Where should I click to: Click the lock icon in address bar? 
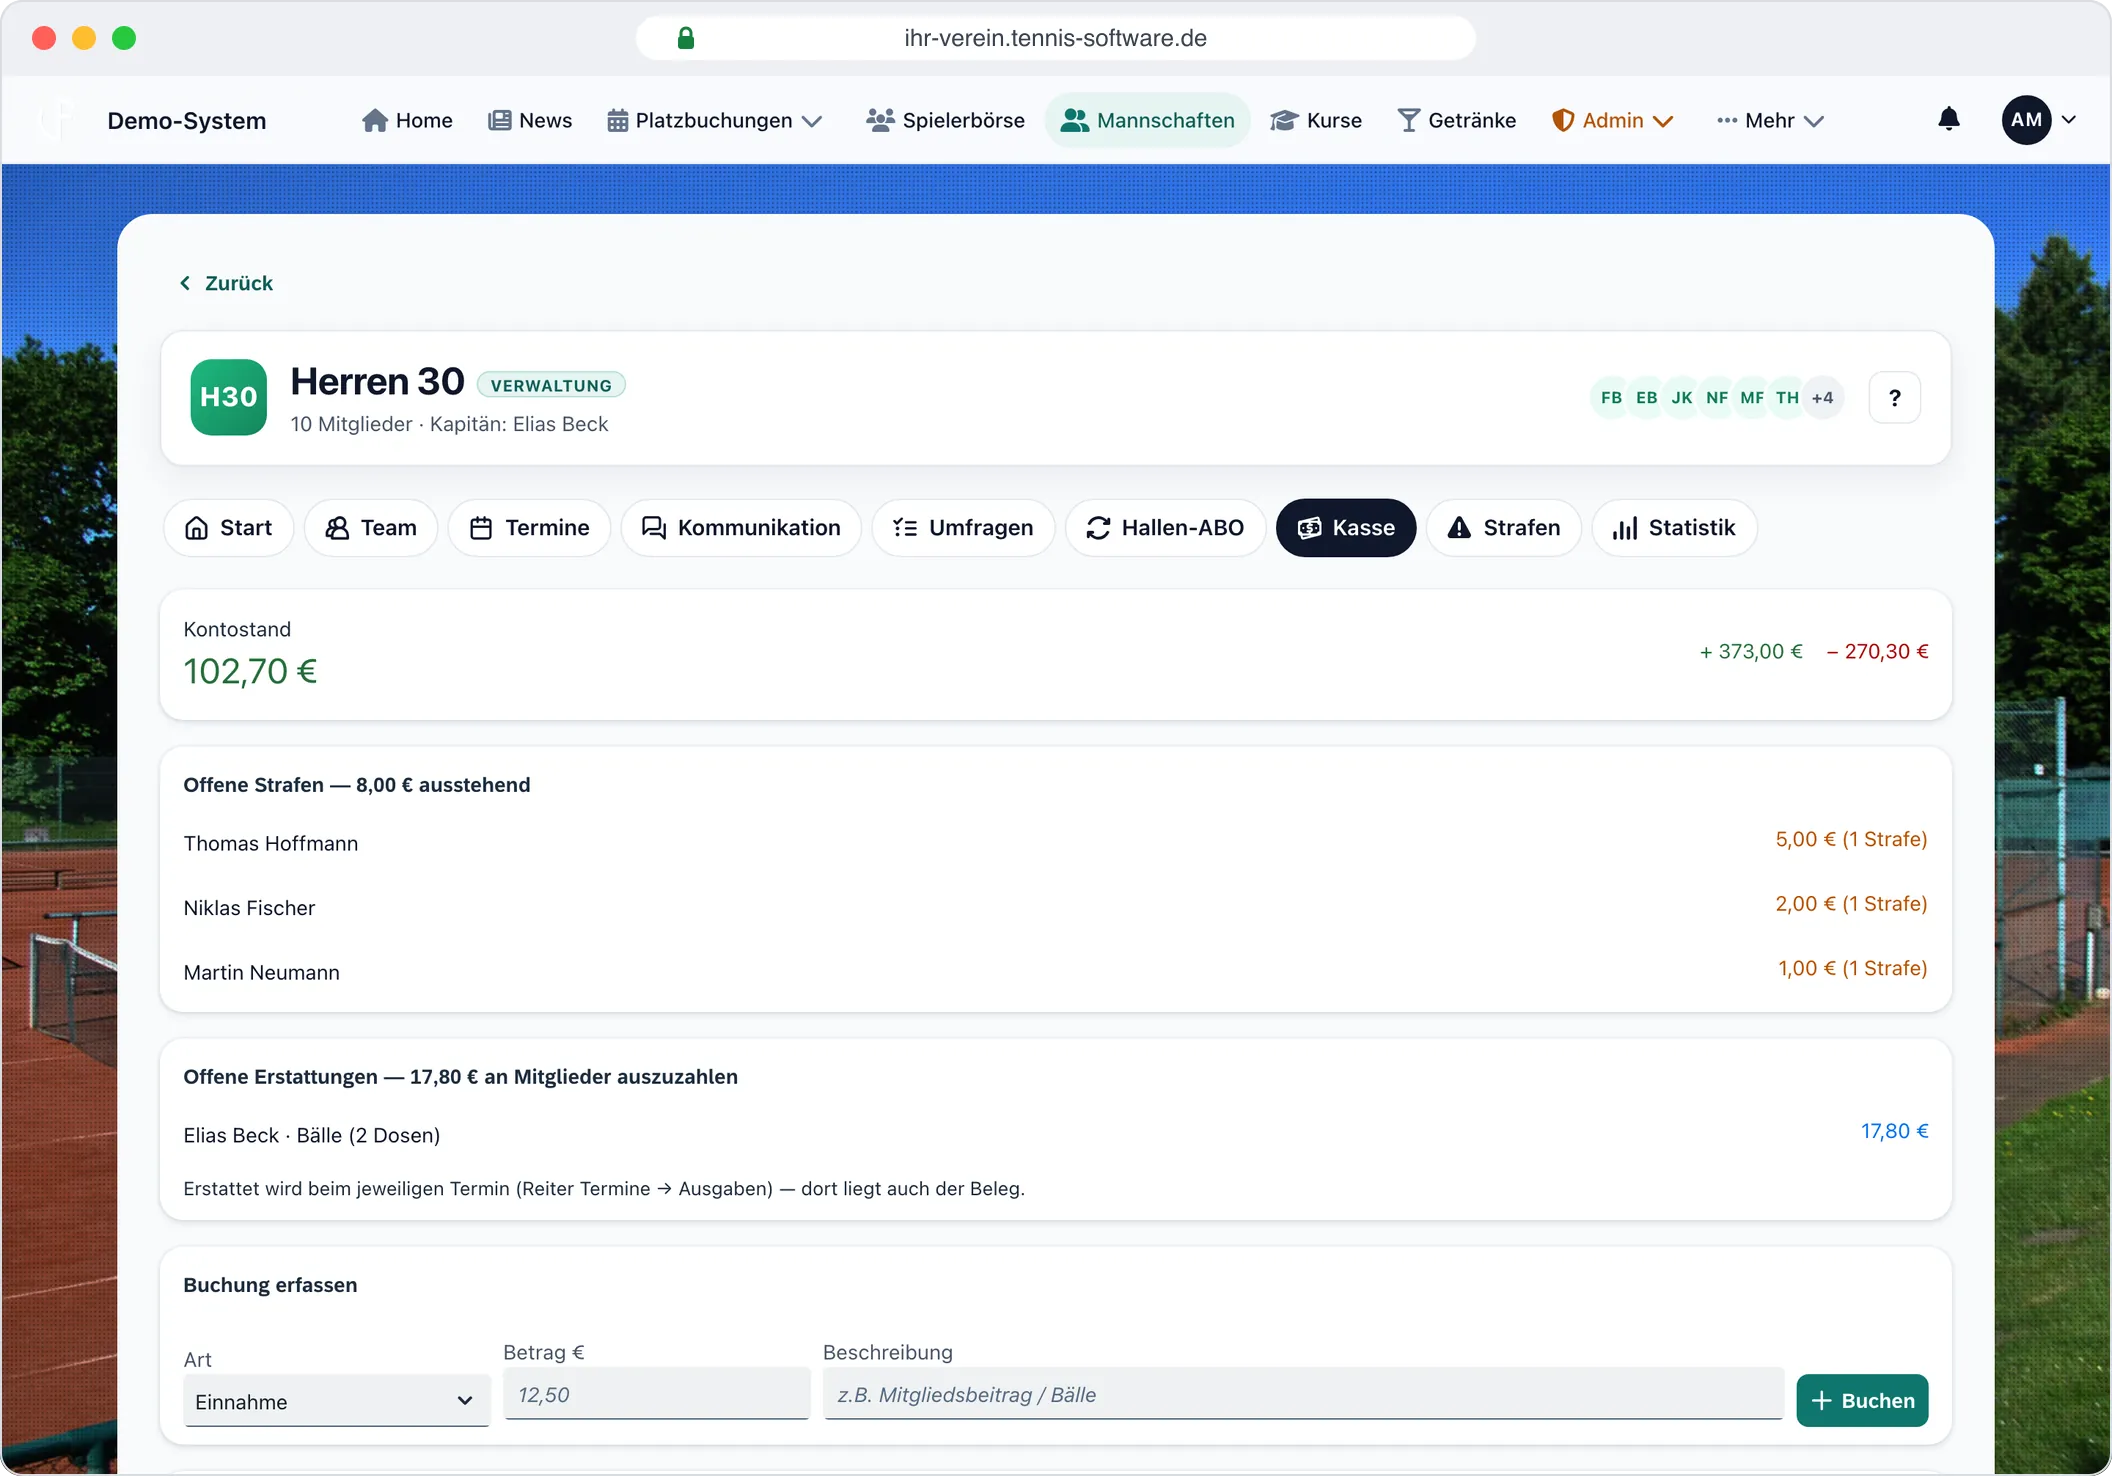tap(686, 38)
